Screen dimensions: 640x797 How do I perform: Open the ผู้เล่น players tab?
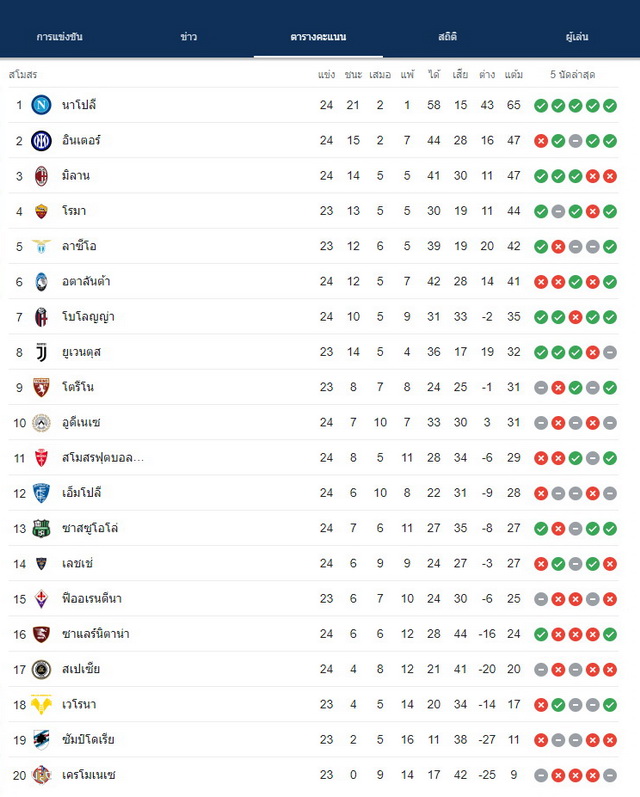click(577, 37)
